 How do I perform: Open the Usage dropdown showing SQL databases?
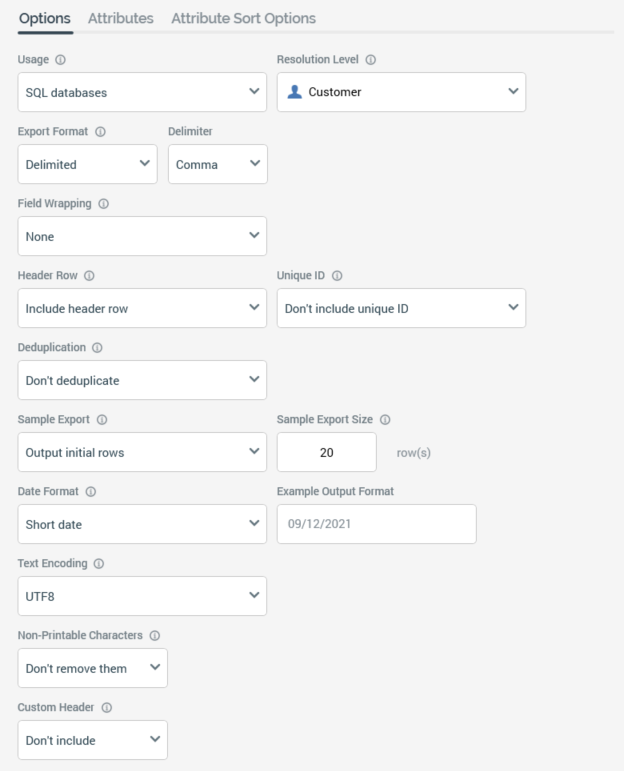point(142,92)
